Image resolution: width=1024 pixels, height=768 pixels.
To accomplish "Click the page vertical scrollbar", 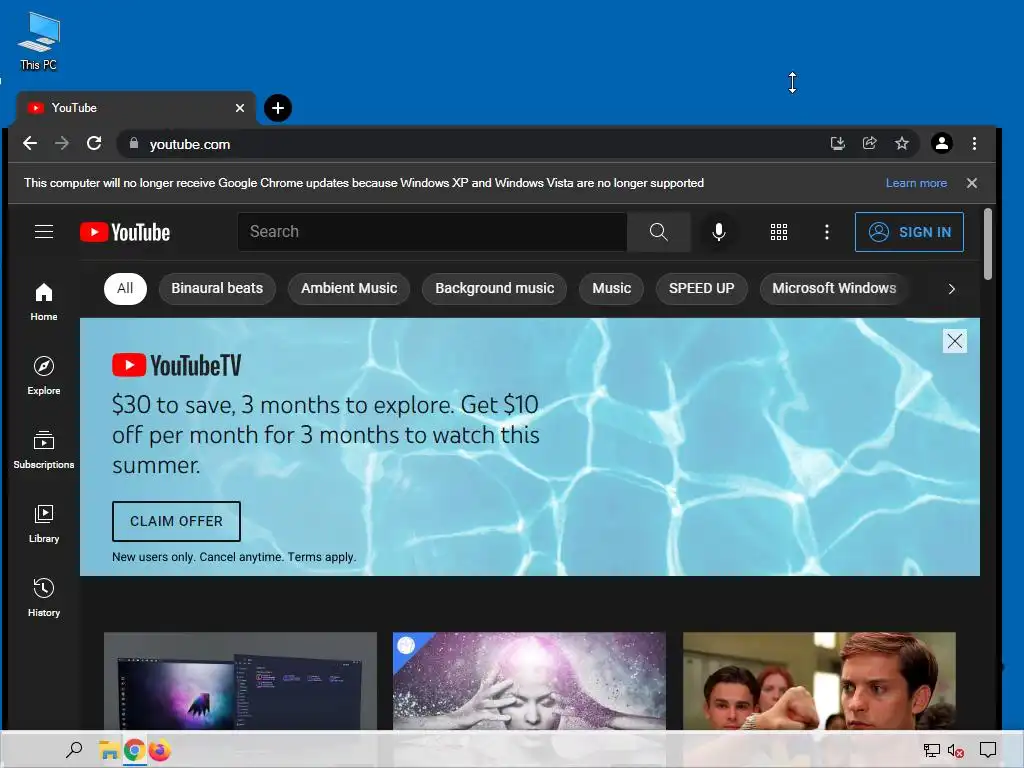I will tap(988, 244).
